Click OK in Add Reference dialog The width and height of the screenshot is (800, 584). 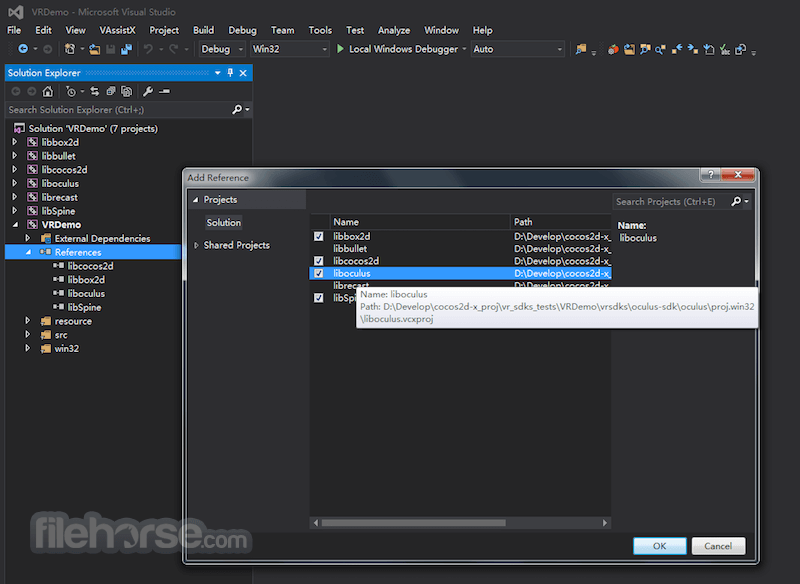pyautogui.click(x=660, y=546)
